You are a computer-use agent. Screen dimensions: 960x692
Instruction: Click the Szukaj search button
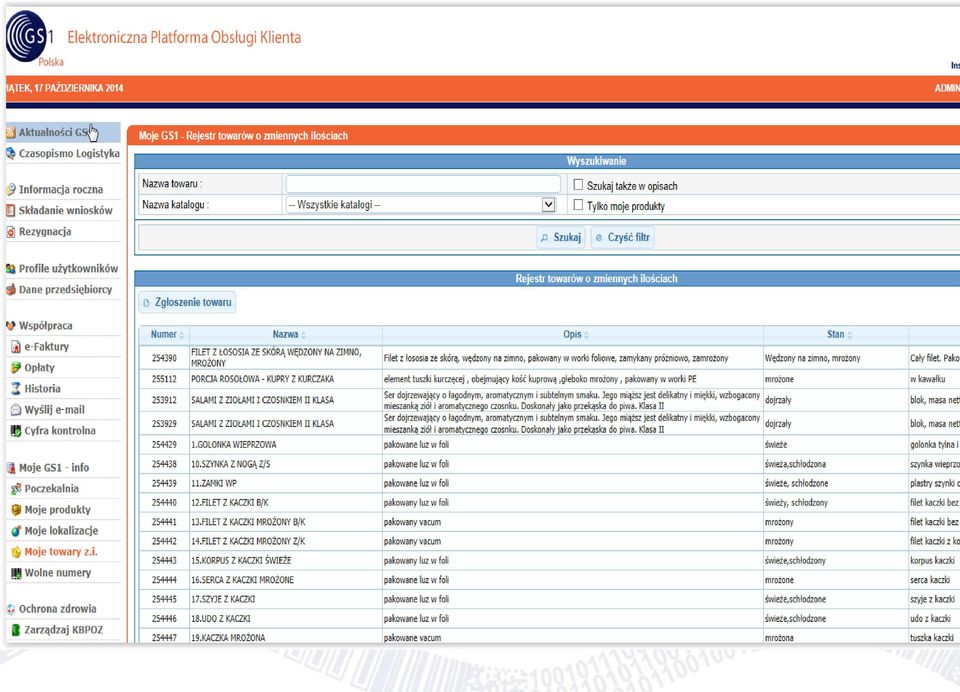coord(560,238)
